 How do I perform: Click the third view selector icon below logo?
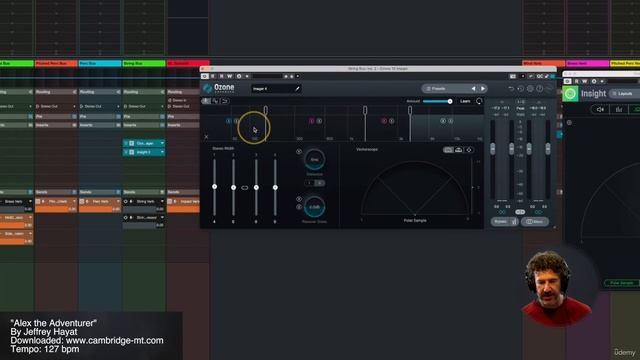pyautogui.click(x=224, y=101)
